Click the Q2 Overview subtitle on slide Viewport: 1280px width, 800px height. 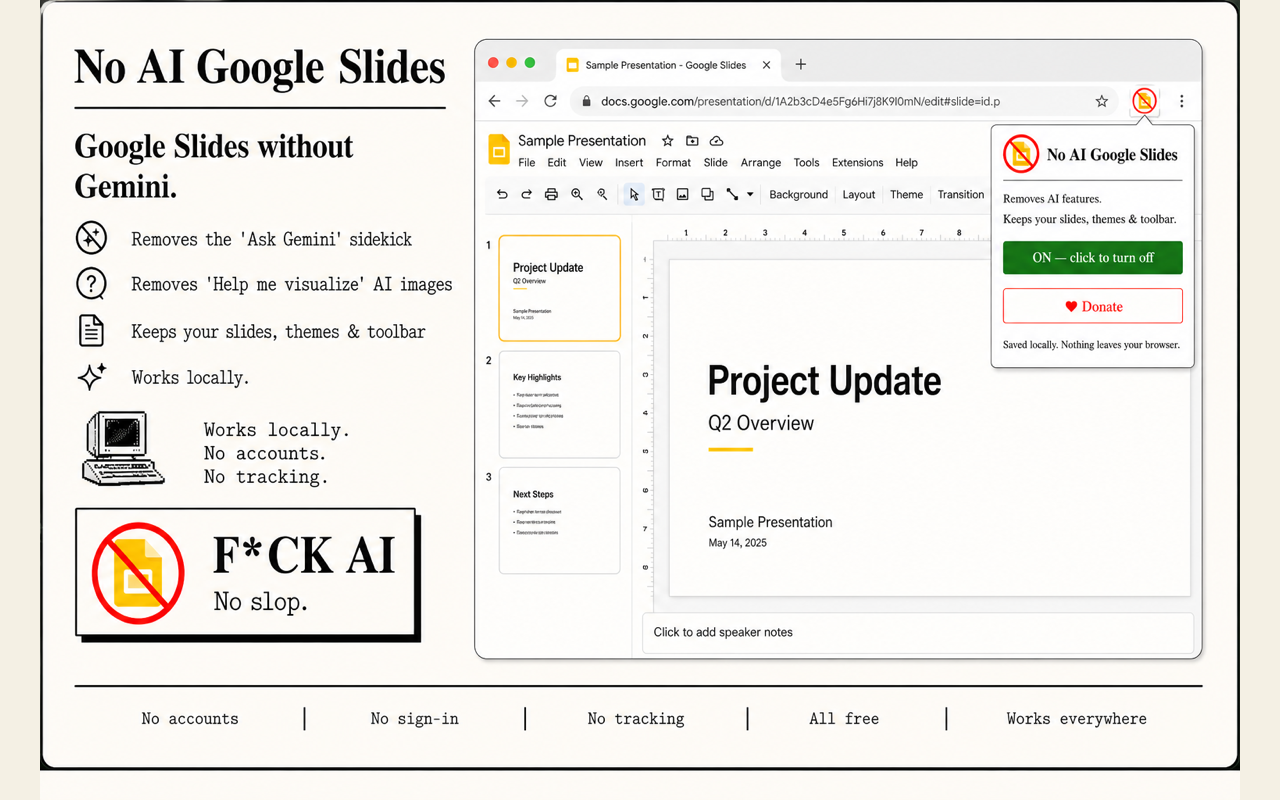761,423
